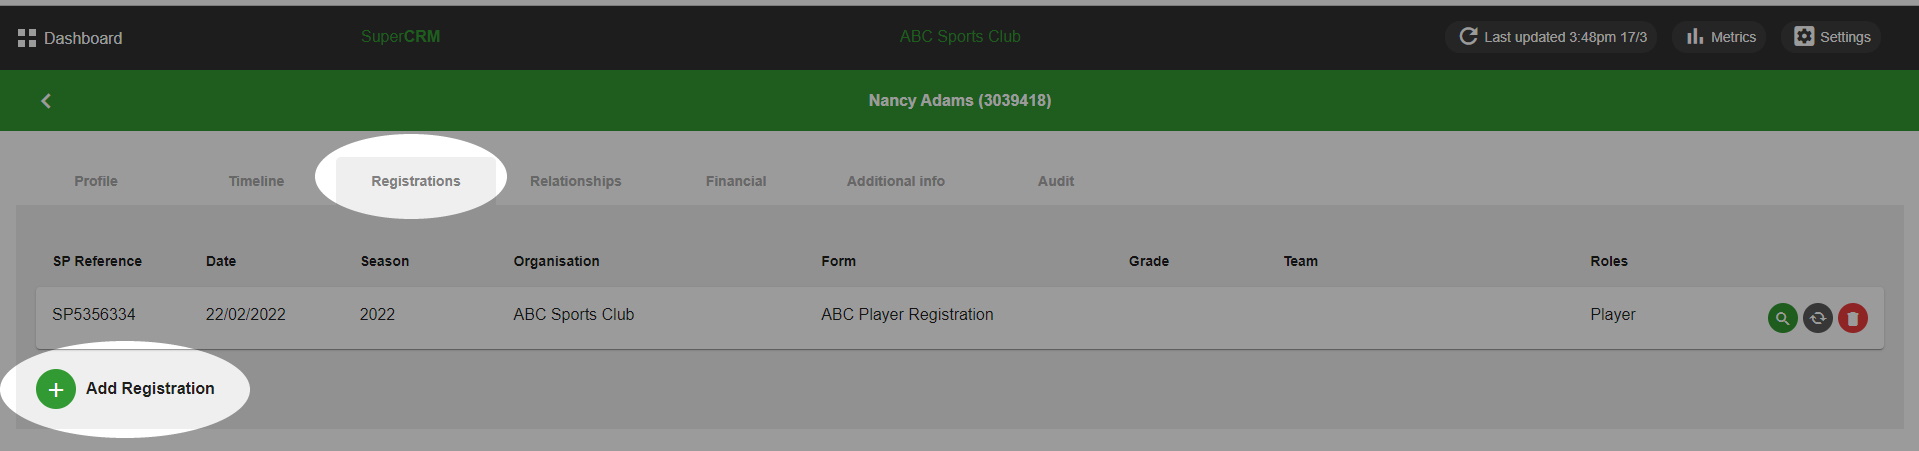1919x451 pixels.
Task: Open the Profile tab
Action: click(x=96, y=181)
